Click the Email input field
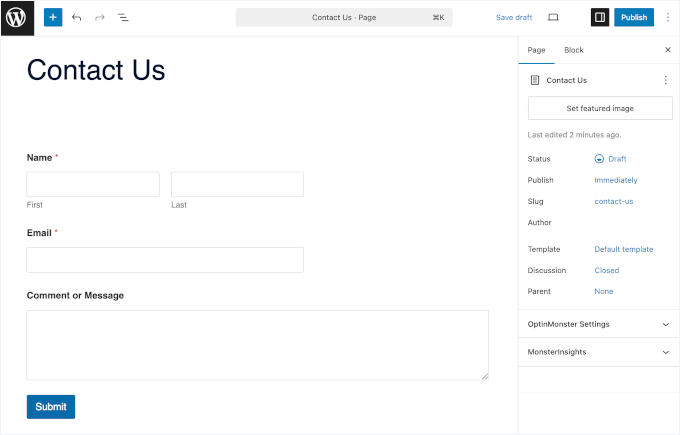Viewport: 680px width, 435px height. click(165, 260)
